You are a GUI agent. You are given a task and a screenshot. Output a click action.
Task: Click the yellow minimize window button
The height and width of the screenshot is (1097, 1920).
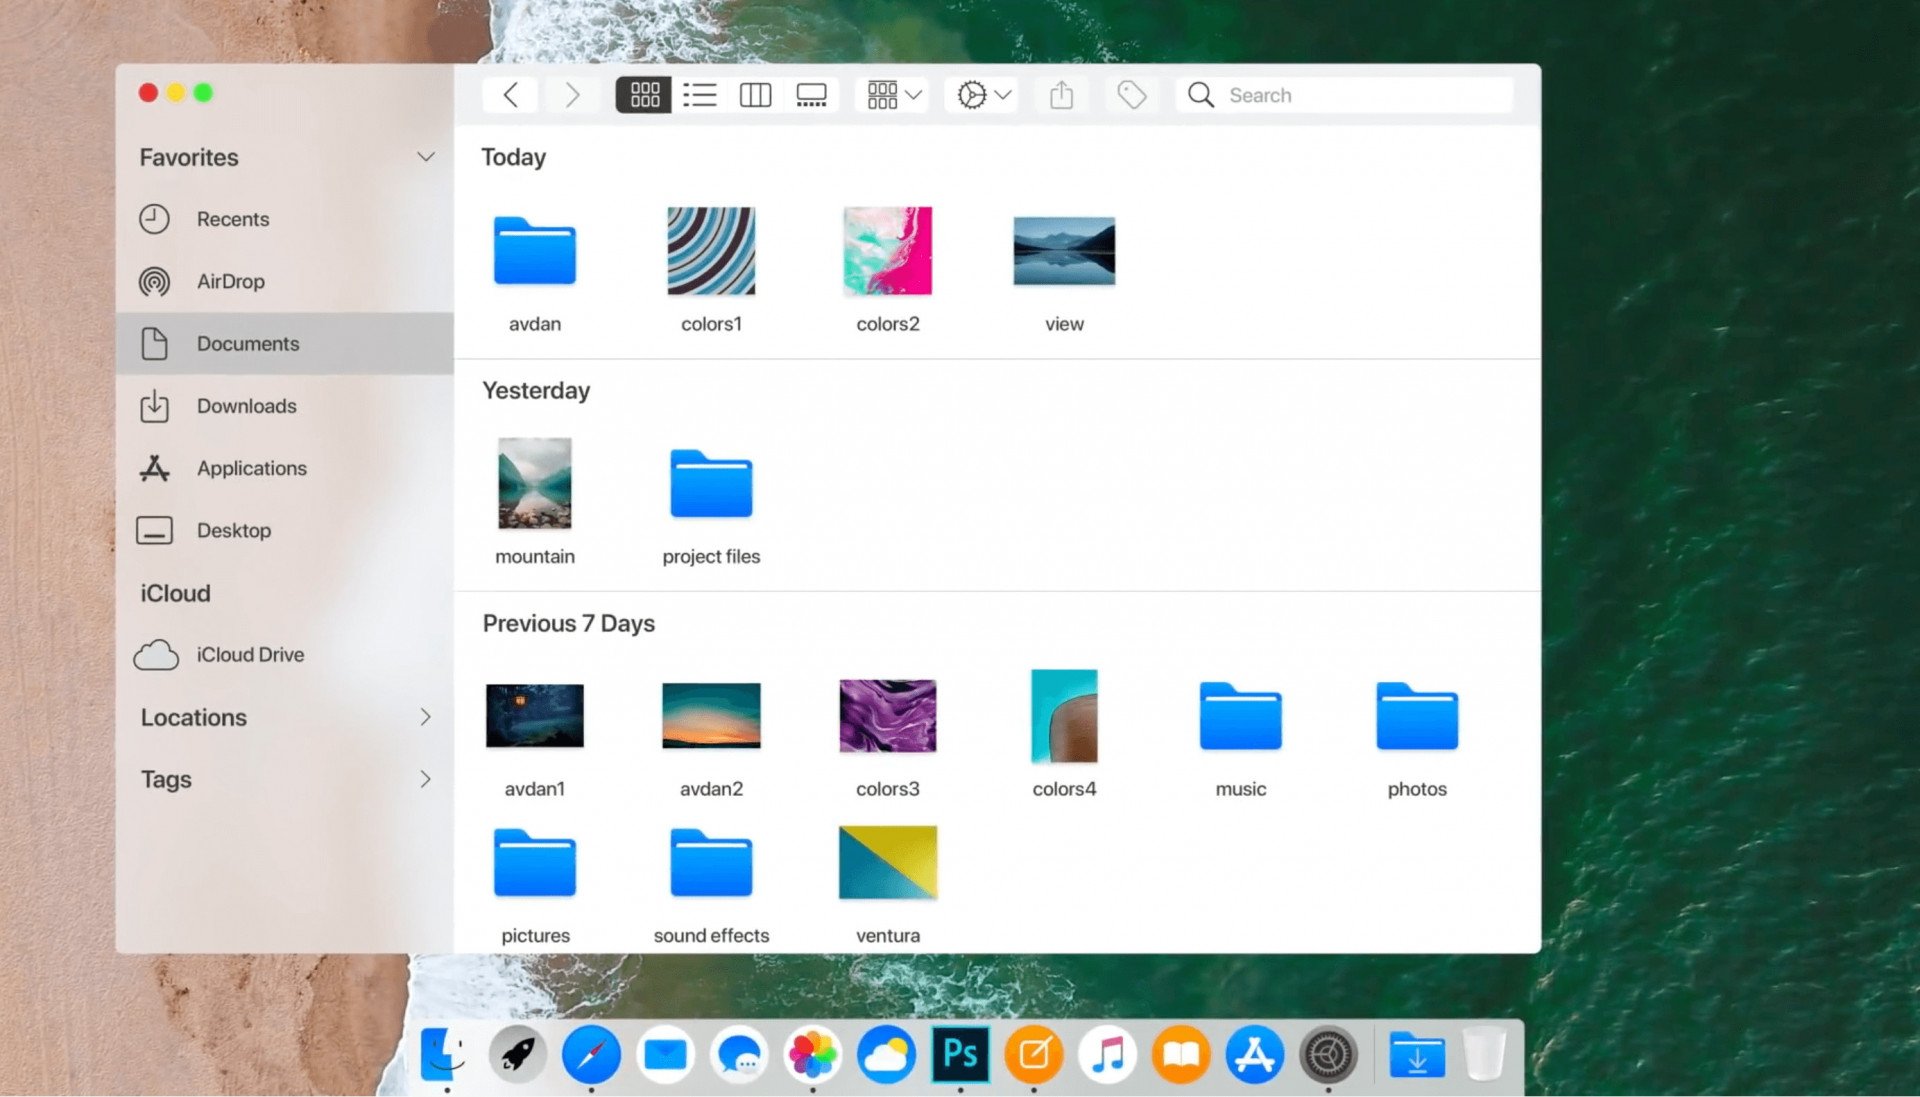coord(176,93)
